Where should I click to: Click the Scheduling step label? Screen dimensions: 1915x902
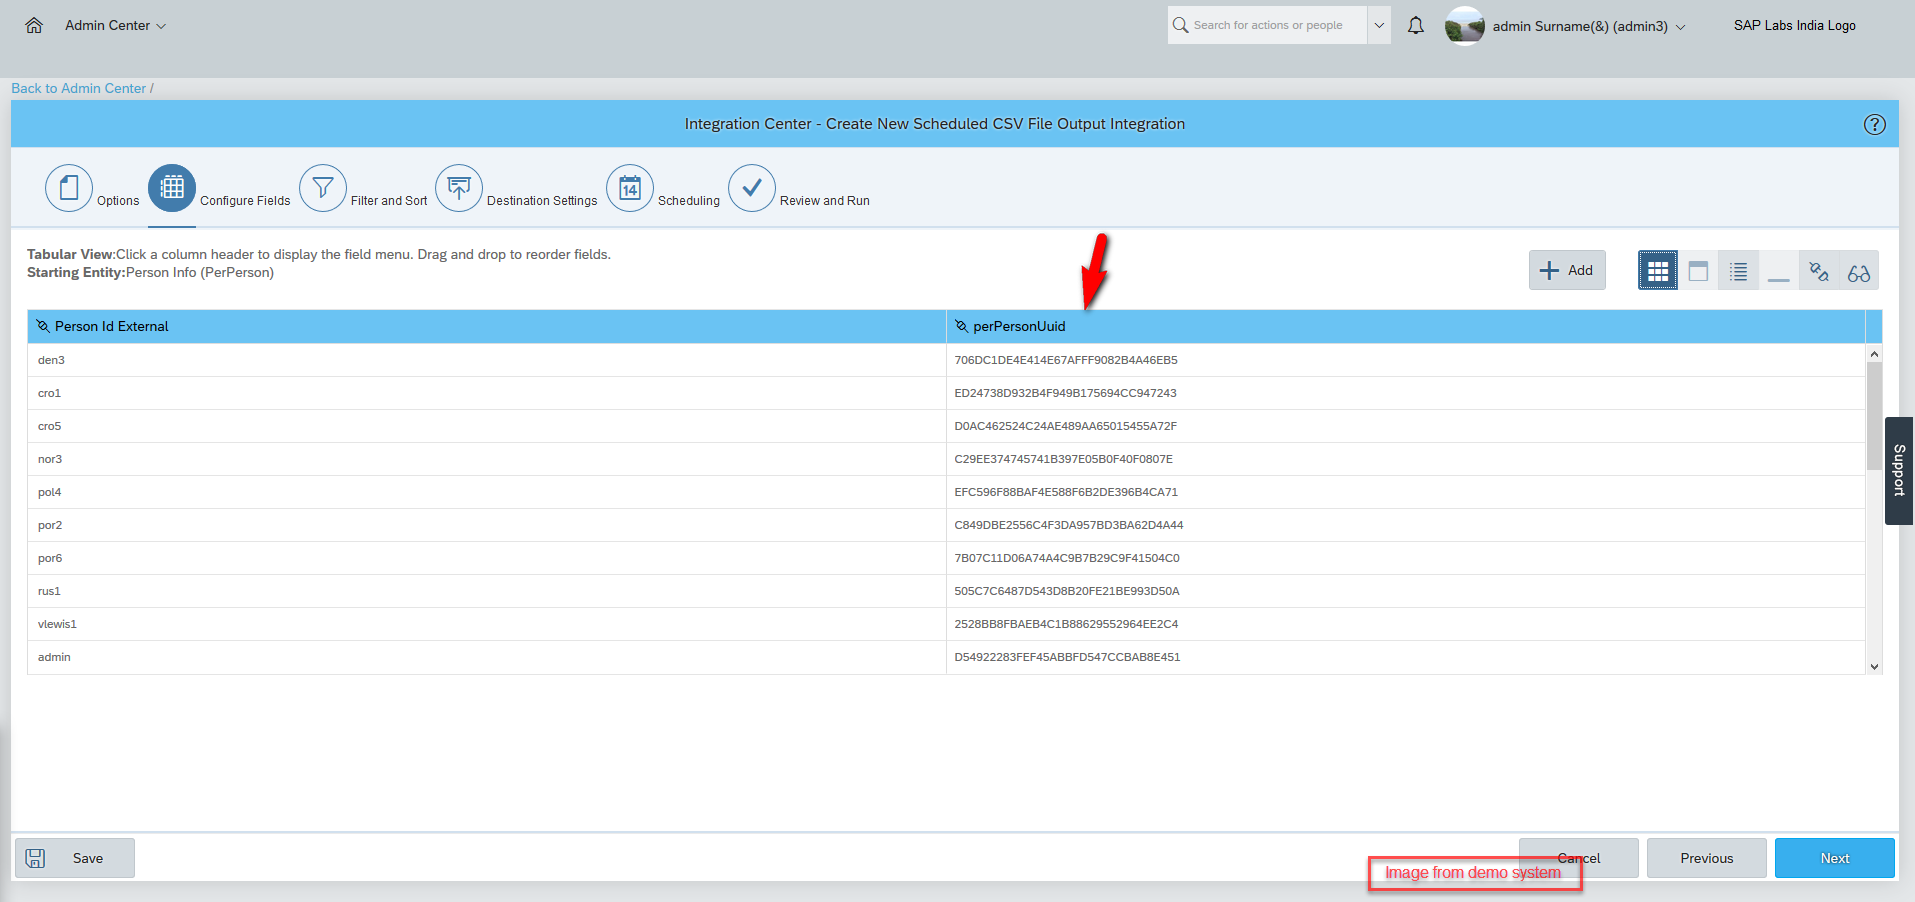point(689,201)
